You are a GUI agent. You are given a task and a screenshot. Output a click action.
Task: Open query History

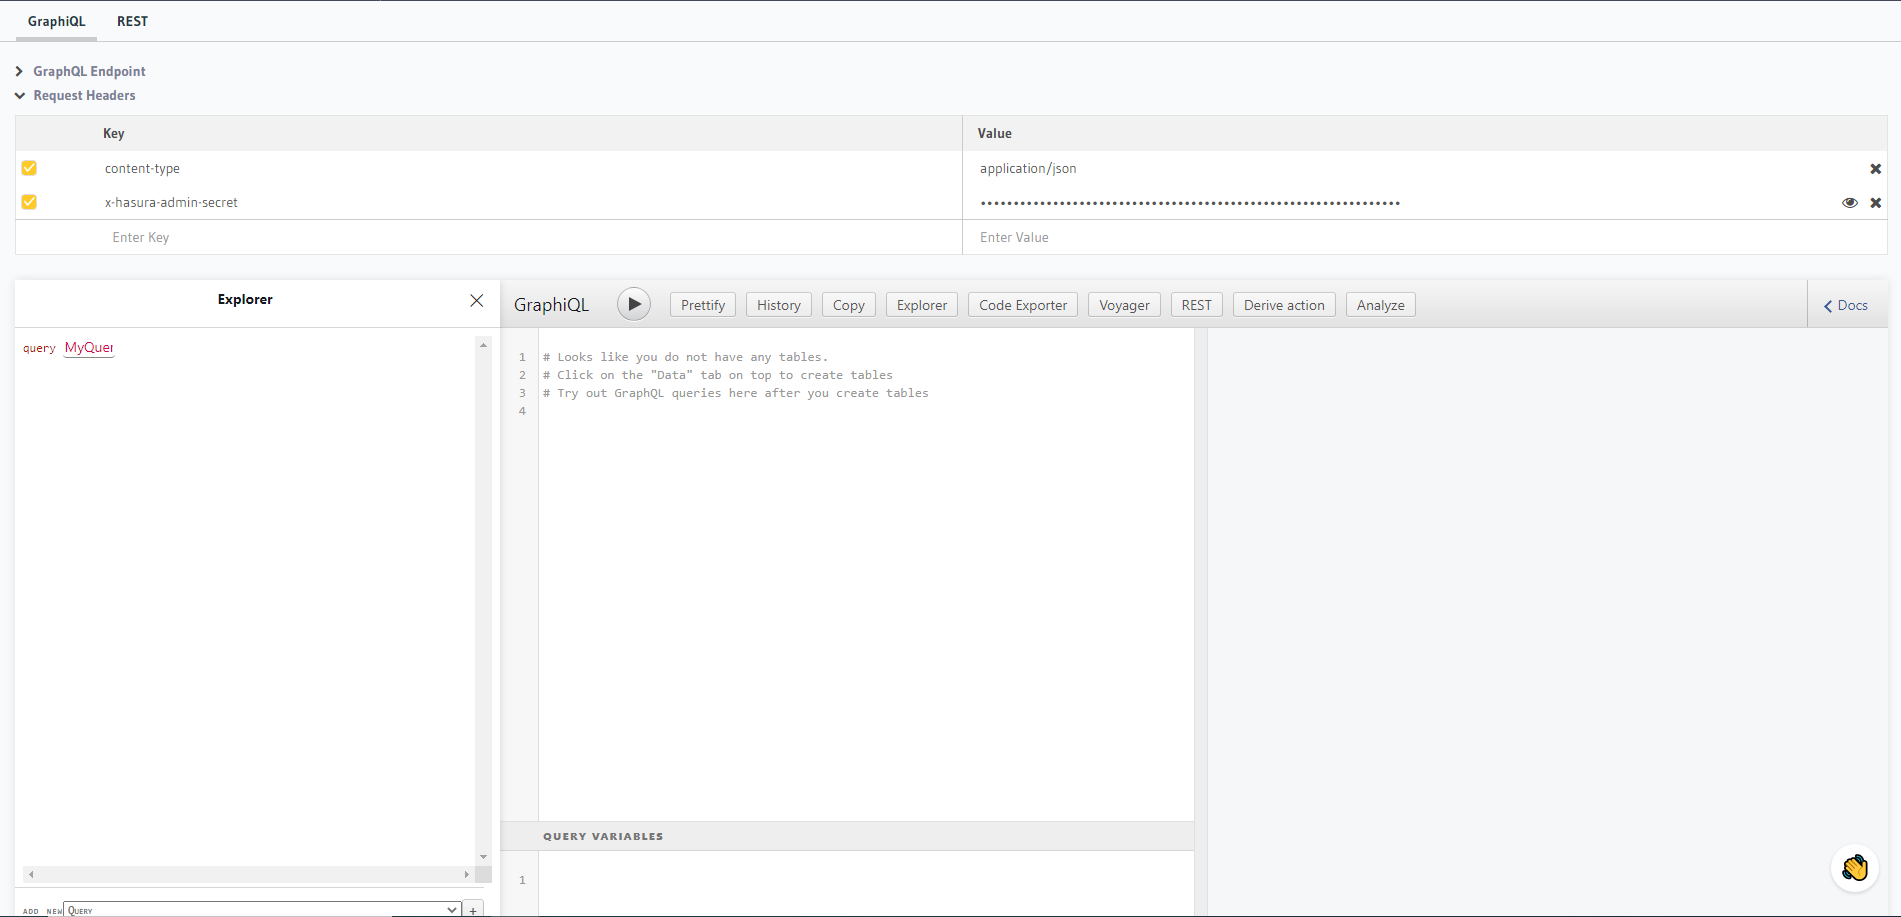click(x=779, y=305)
